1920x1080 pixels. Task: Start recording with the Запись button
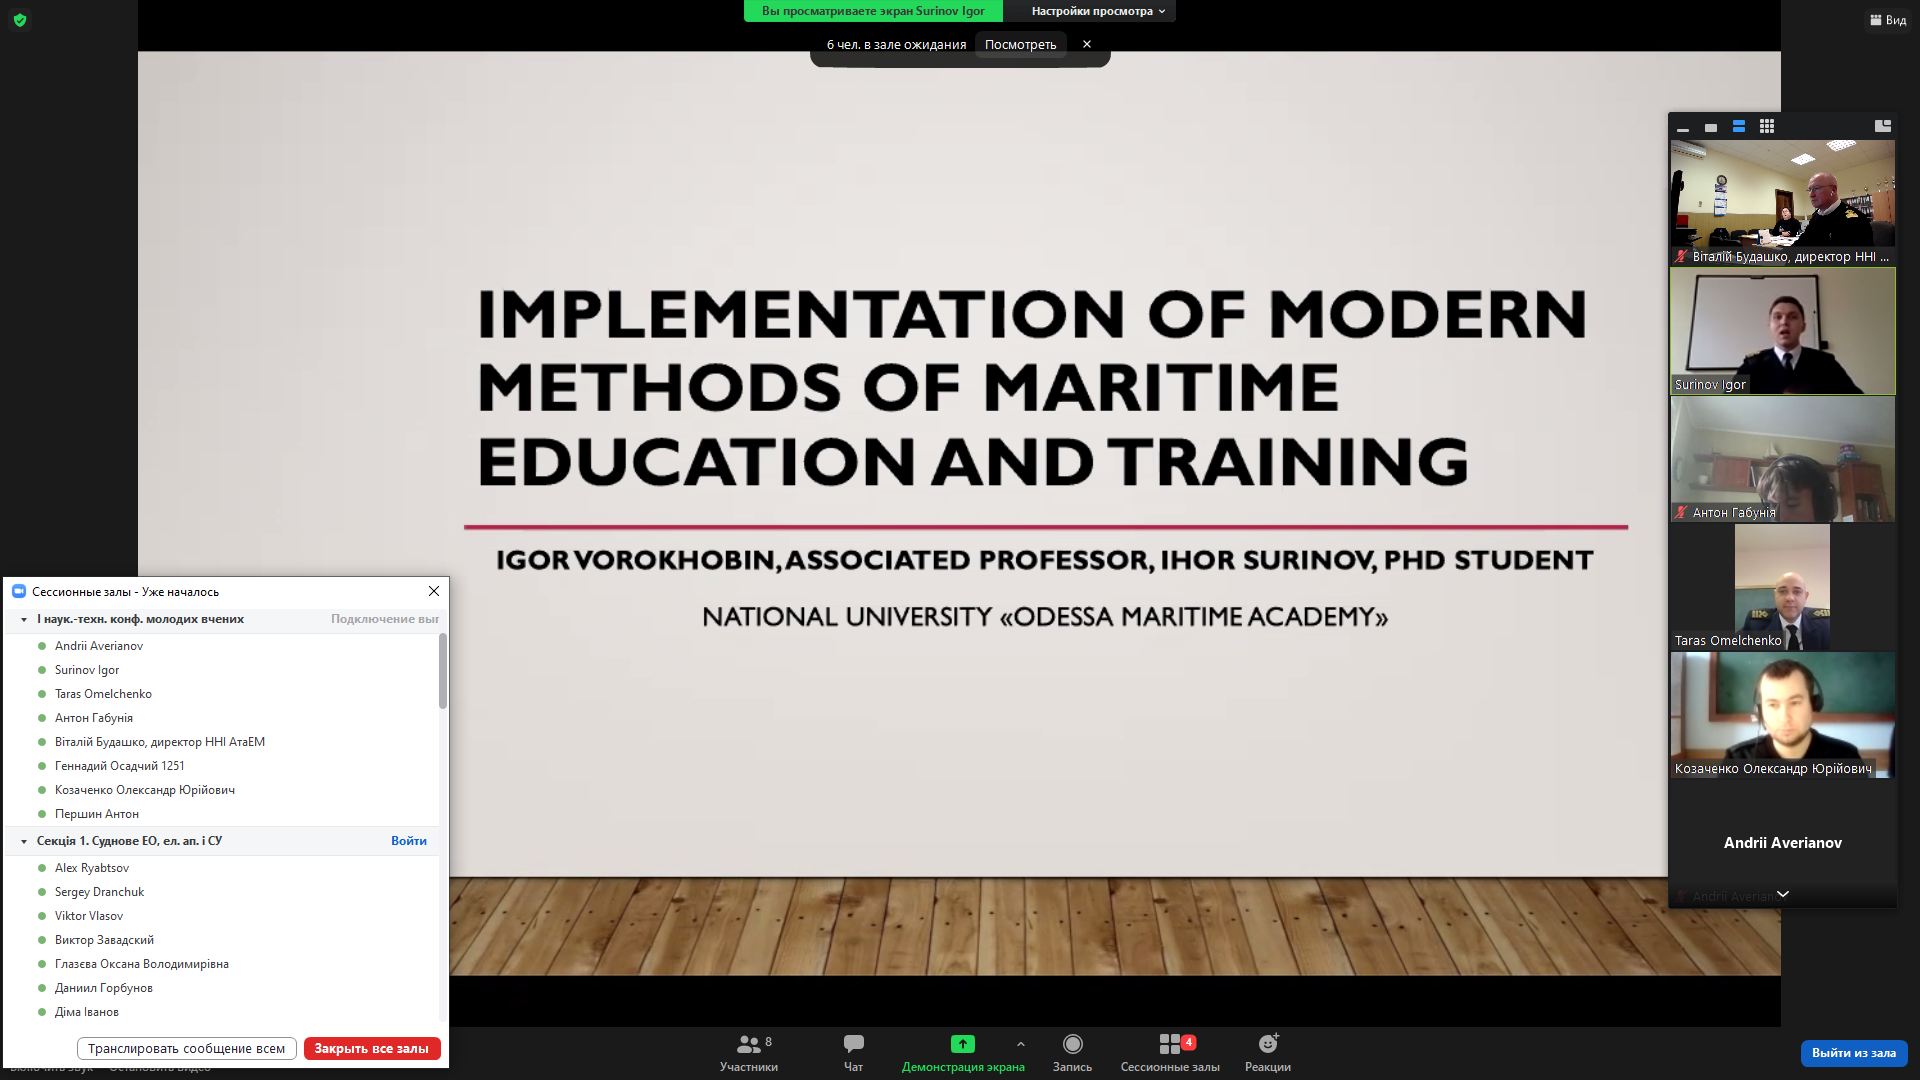click(x=1072, y=1053)
